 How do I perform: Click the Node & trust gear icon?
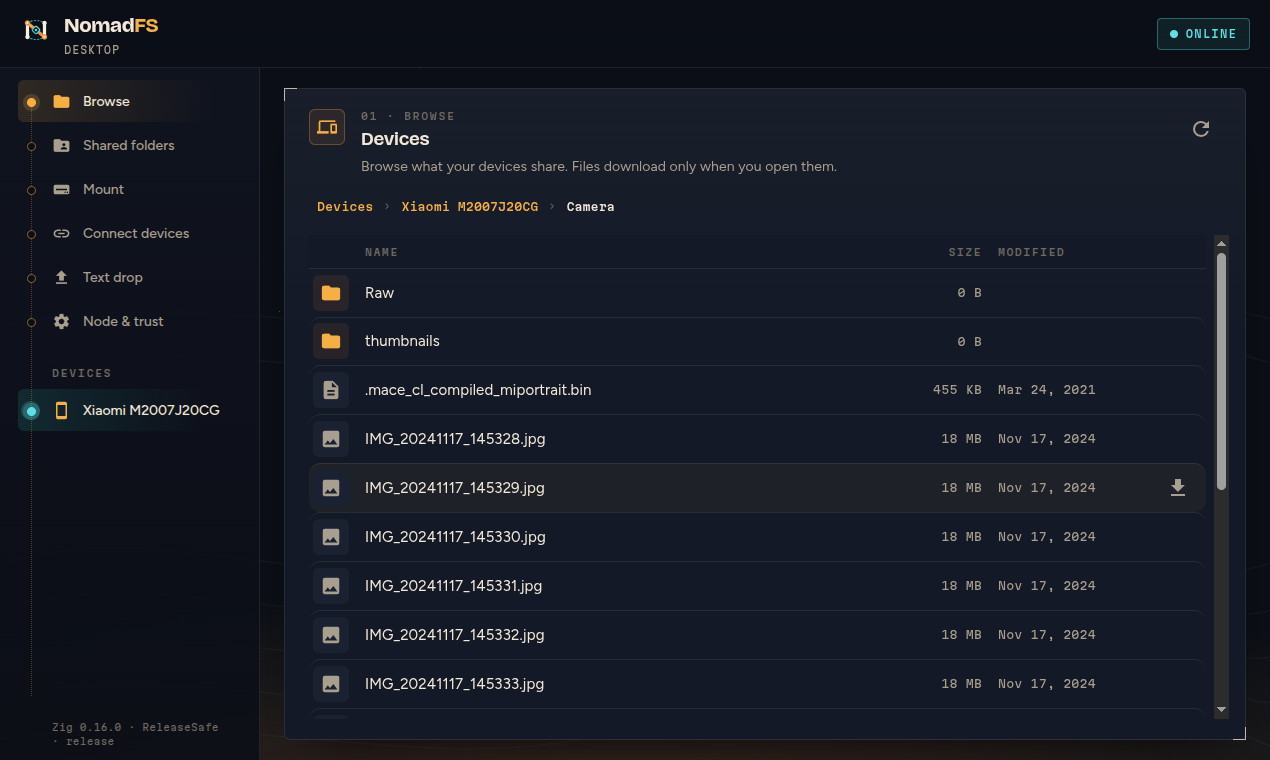click(x=61, y=321)
